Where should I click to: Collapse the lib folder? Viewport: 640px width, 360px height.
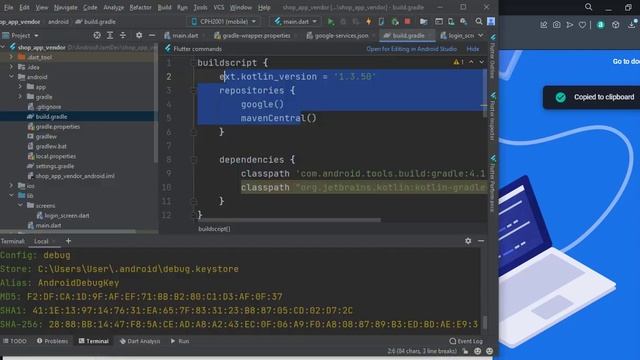(x=11, y=196)
